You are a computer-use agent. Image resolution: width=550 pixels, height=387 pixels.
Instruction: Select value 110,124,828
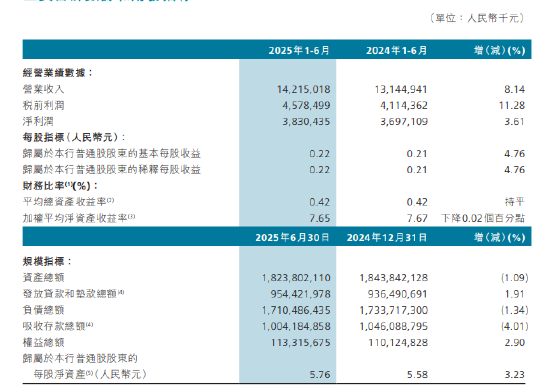[398, 342]
